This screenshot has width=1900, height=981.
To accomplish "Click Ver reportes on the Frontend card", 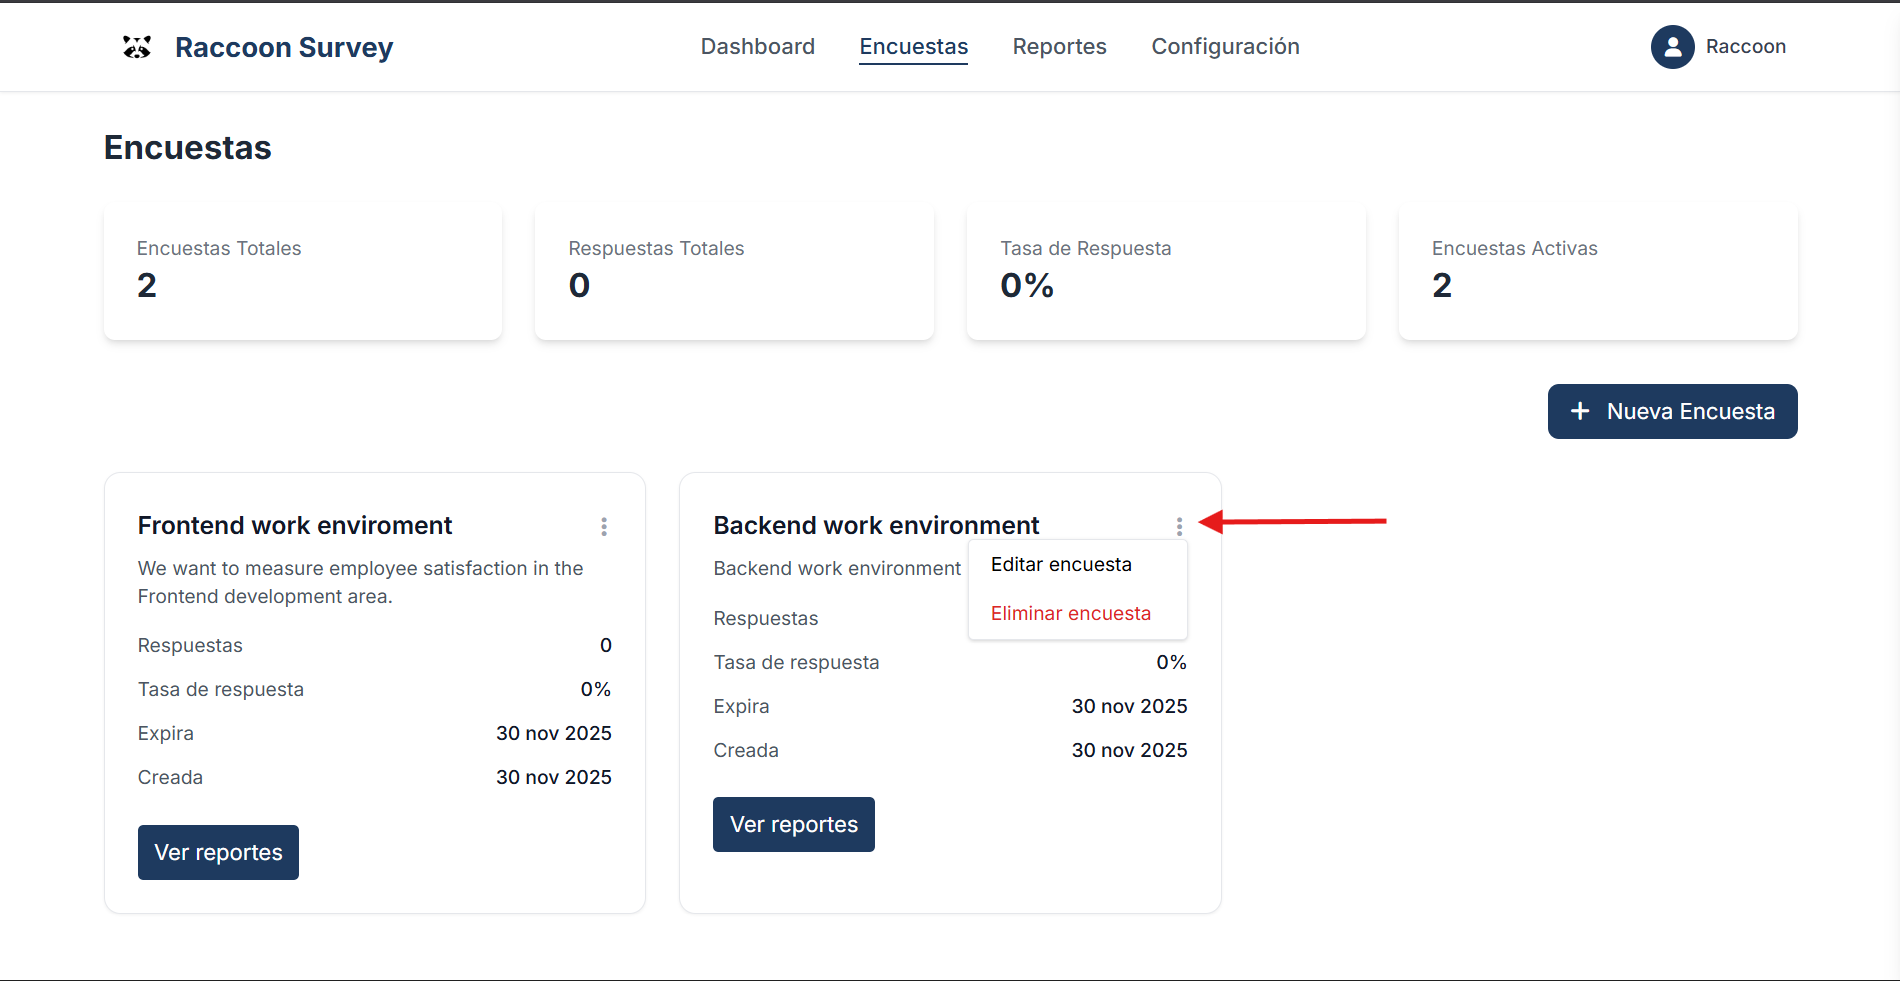I will click(x=218, y=853).
